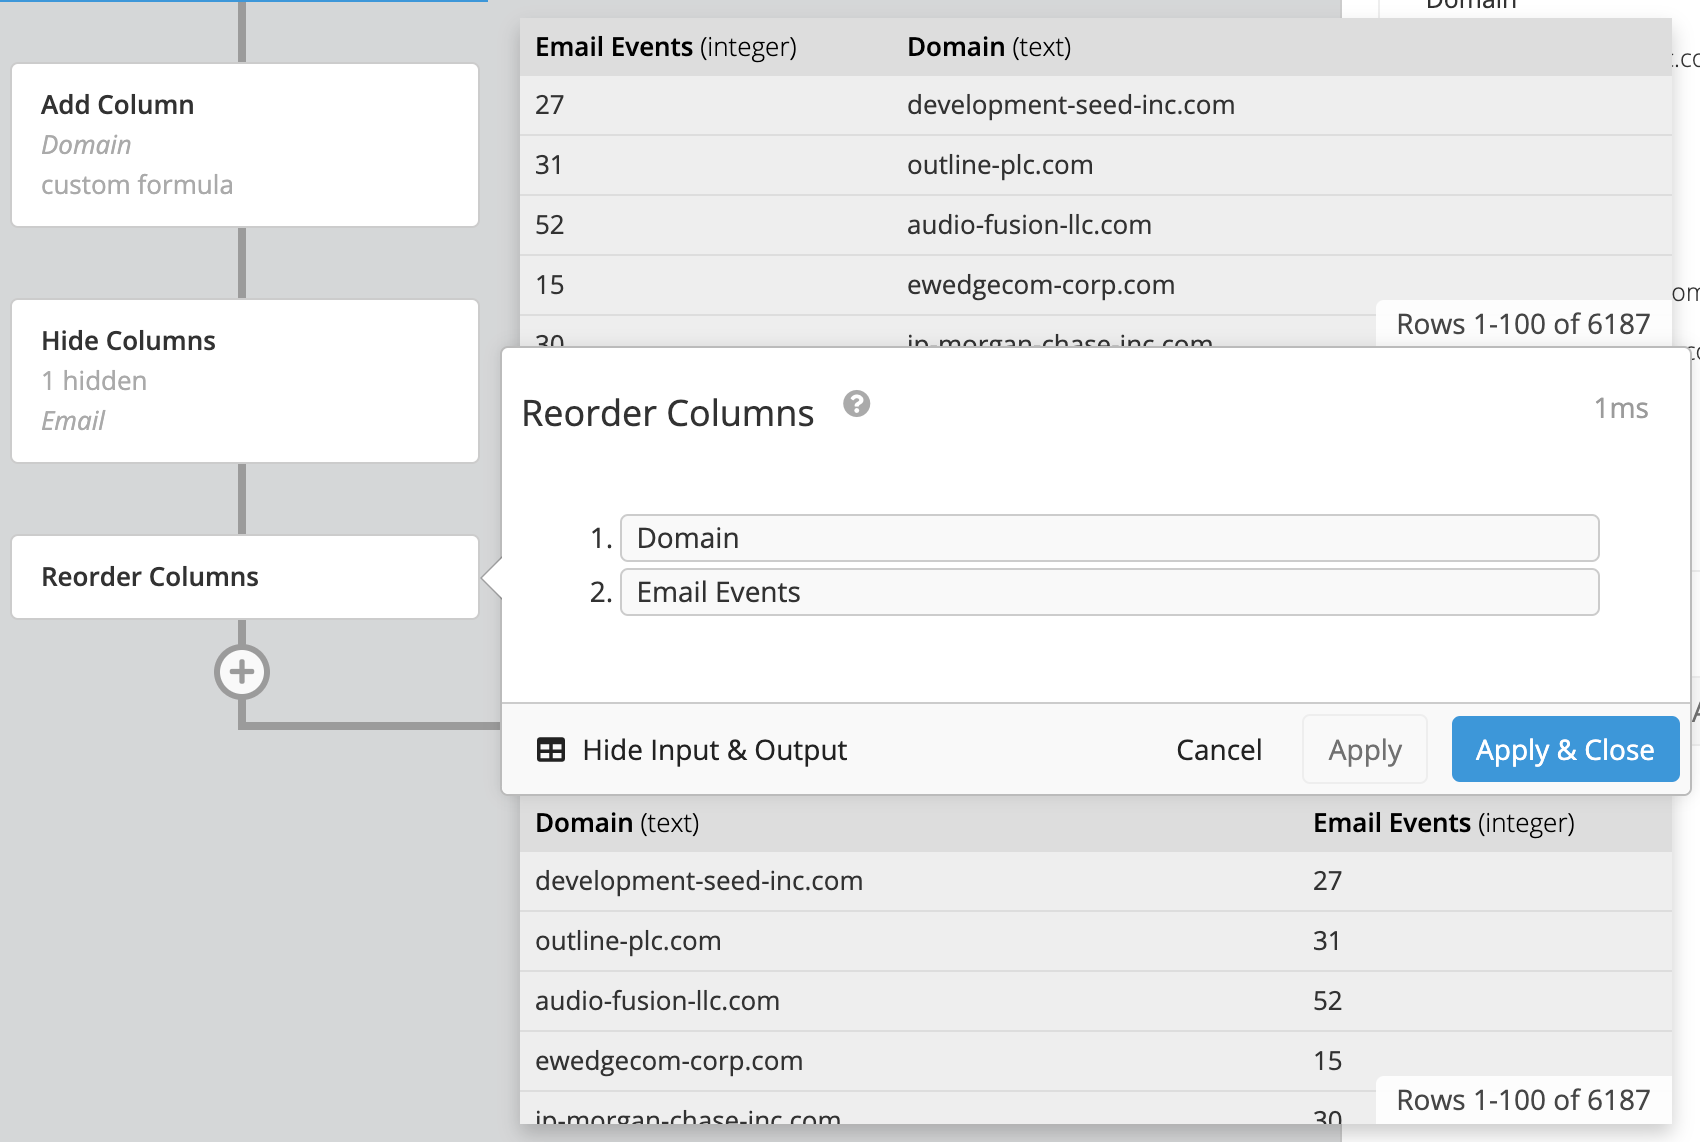Click input cell value 31
The width and height of the screenshot is (1700, 1142).
(x=549, y=165)
